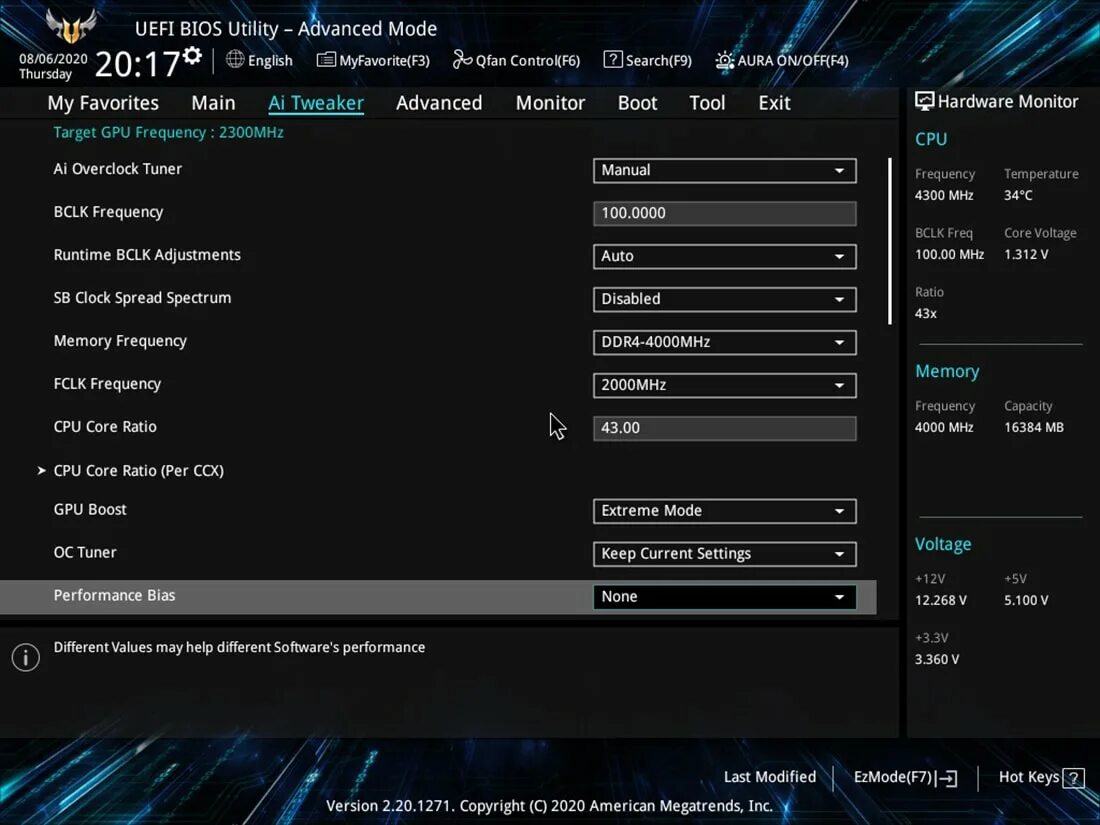
Task: Open FCLK Frequency 2000MHz dropdown
Action: point(725,385)
